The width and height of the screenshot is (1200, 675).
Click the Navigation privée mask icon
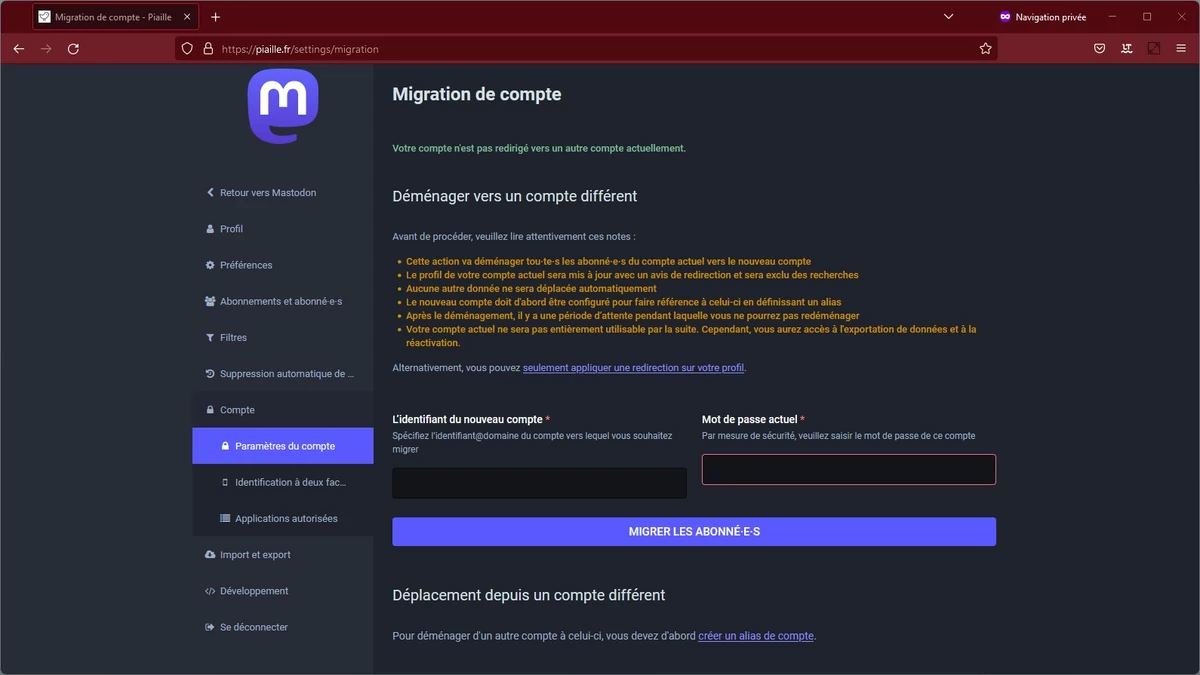click(x=1005, y=17)
